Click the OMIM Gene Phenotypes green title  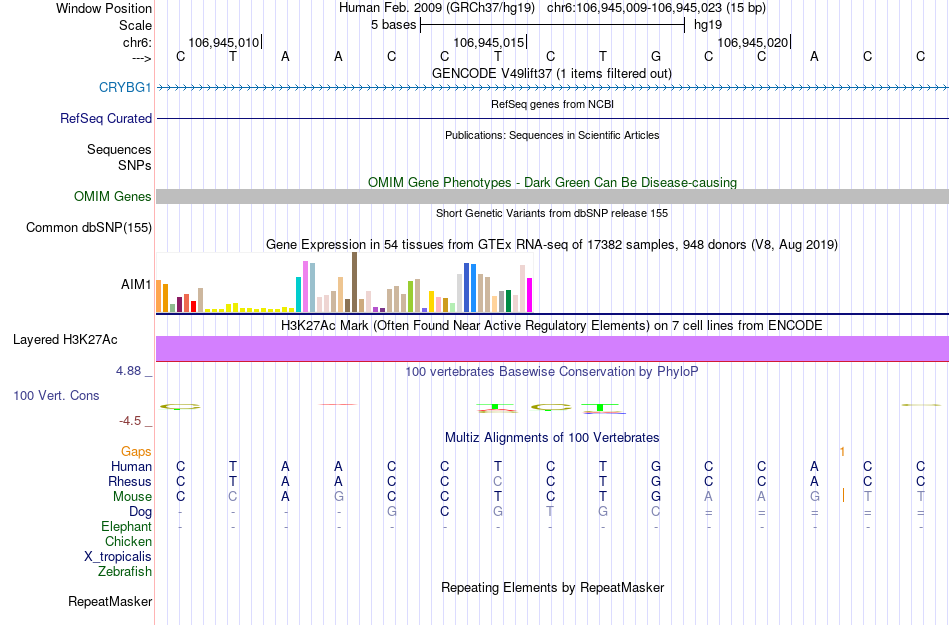552,182
